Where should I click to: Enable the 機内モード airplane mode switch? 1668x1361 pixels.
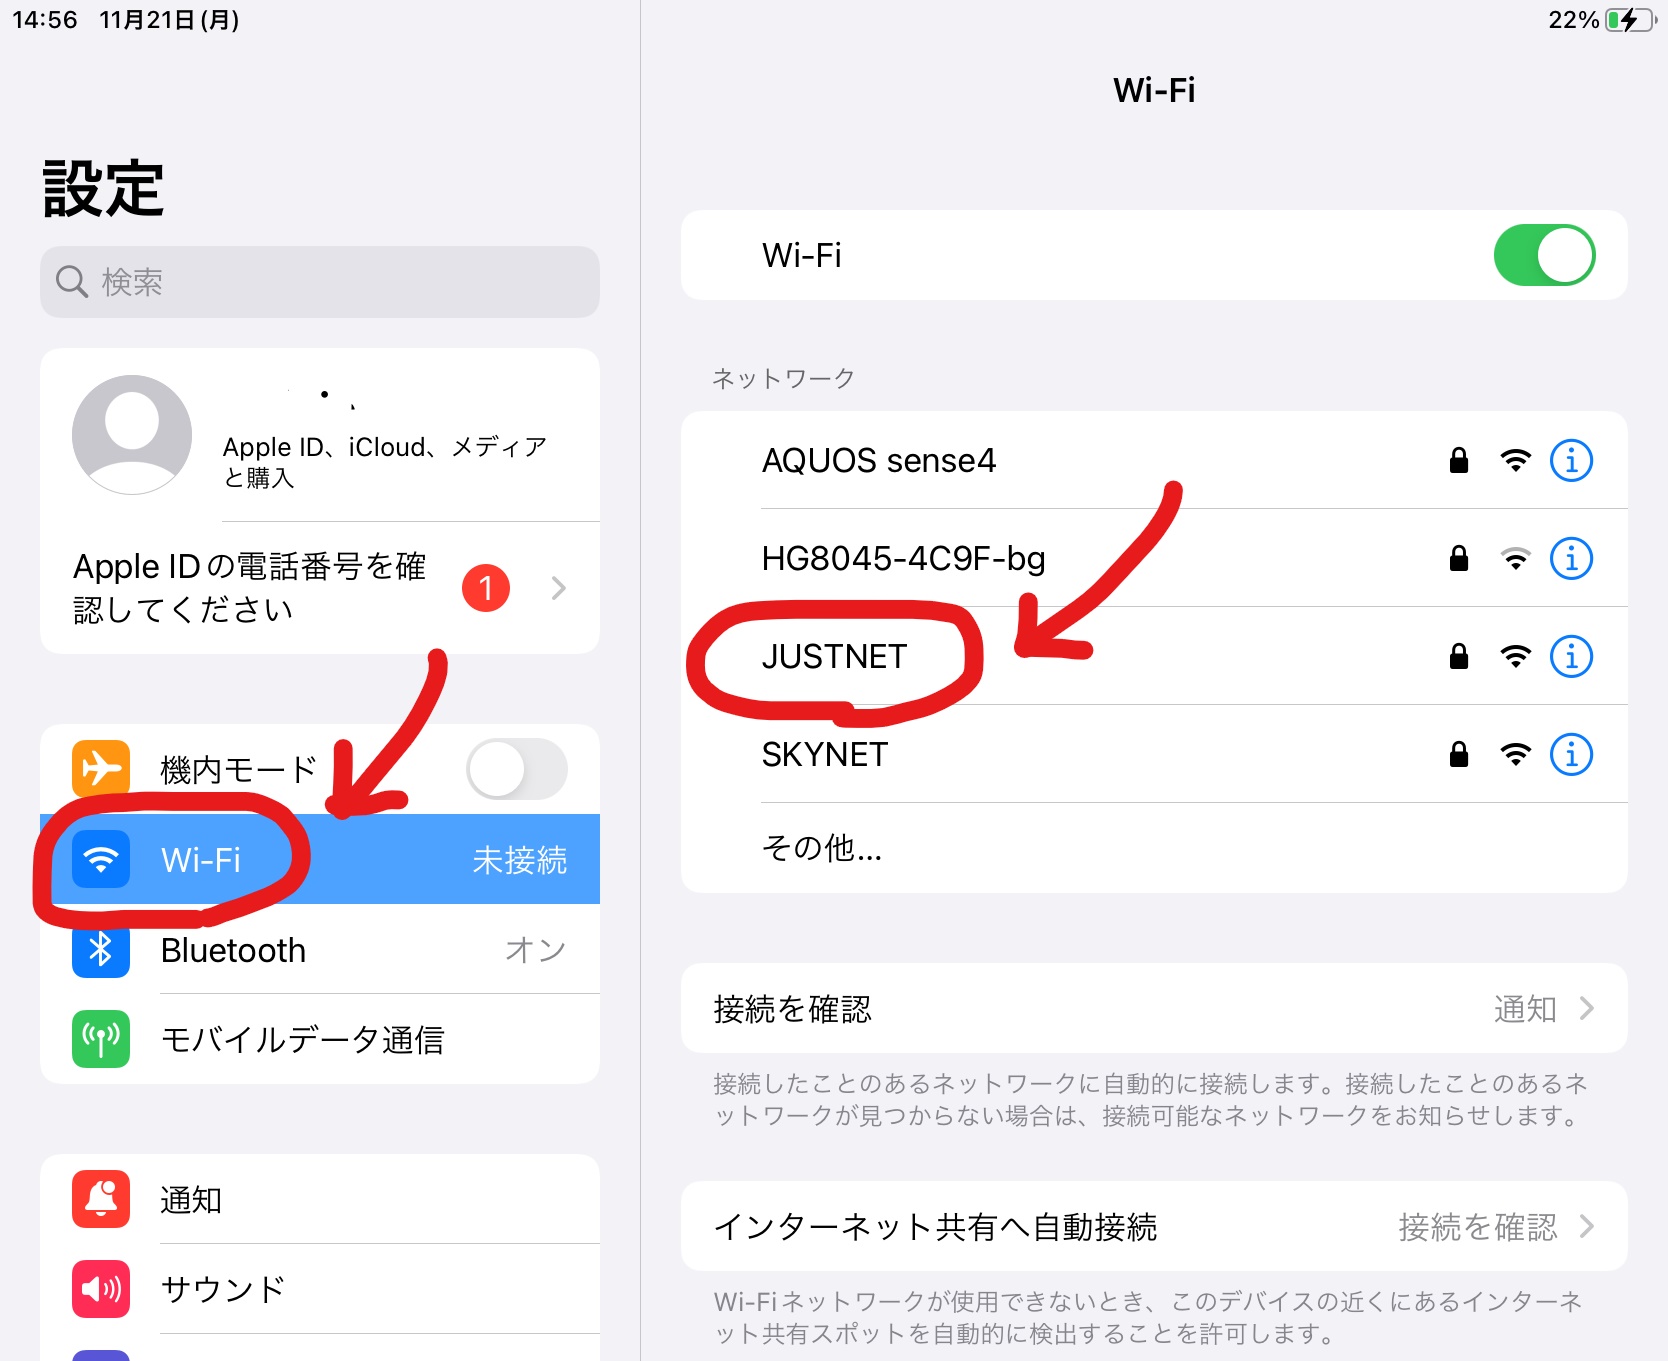(x=517, y=769)
